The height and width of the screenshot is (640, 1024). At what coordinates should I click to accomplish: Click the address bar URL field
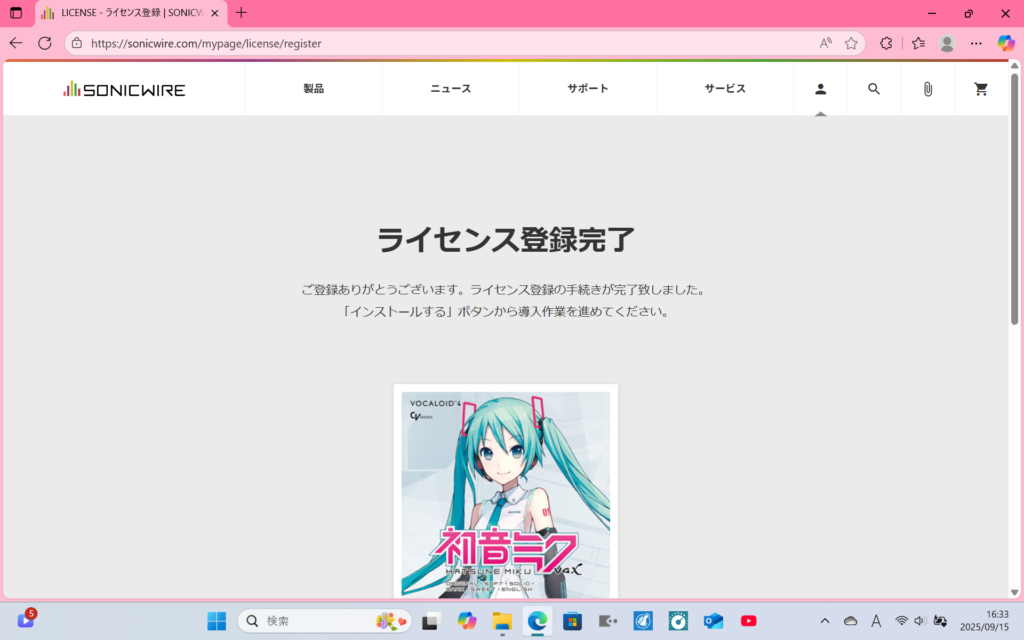[440, 44]
